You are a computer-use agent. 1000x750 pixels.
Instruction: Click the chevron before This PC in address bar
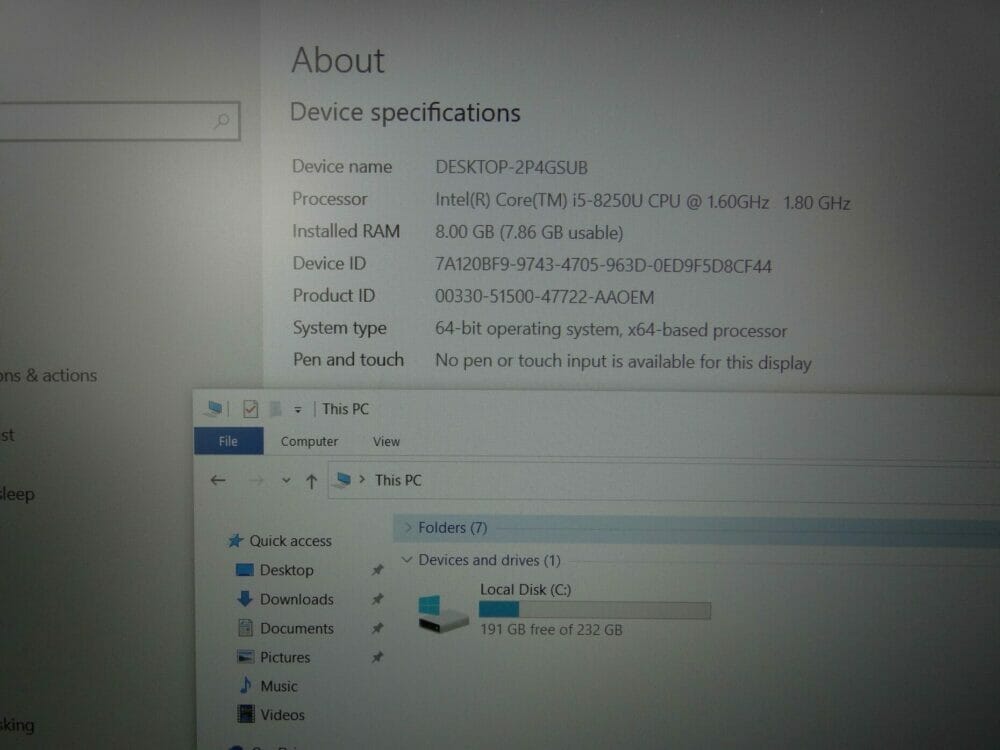point(362,480)
